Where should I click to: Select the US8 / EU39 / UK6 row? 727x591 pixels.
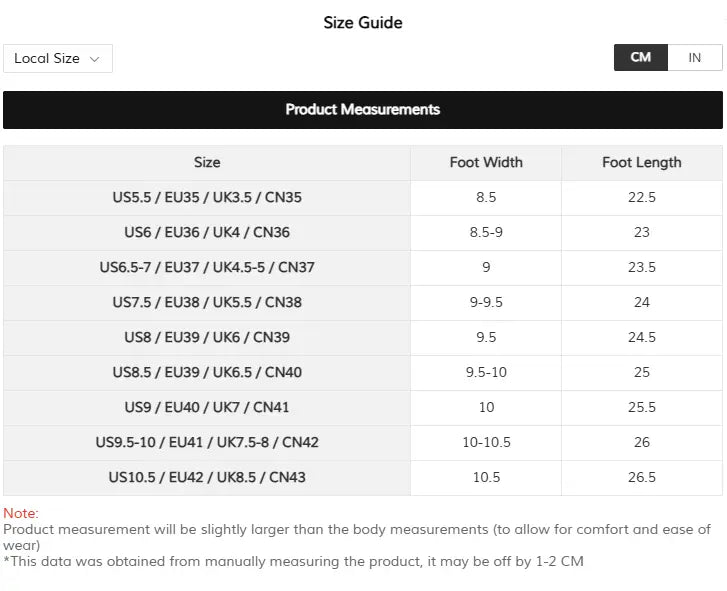coord(363,338)
